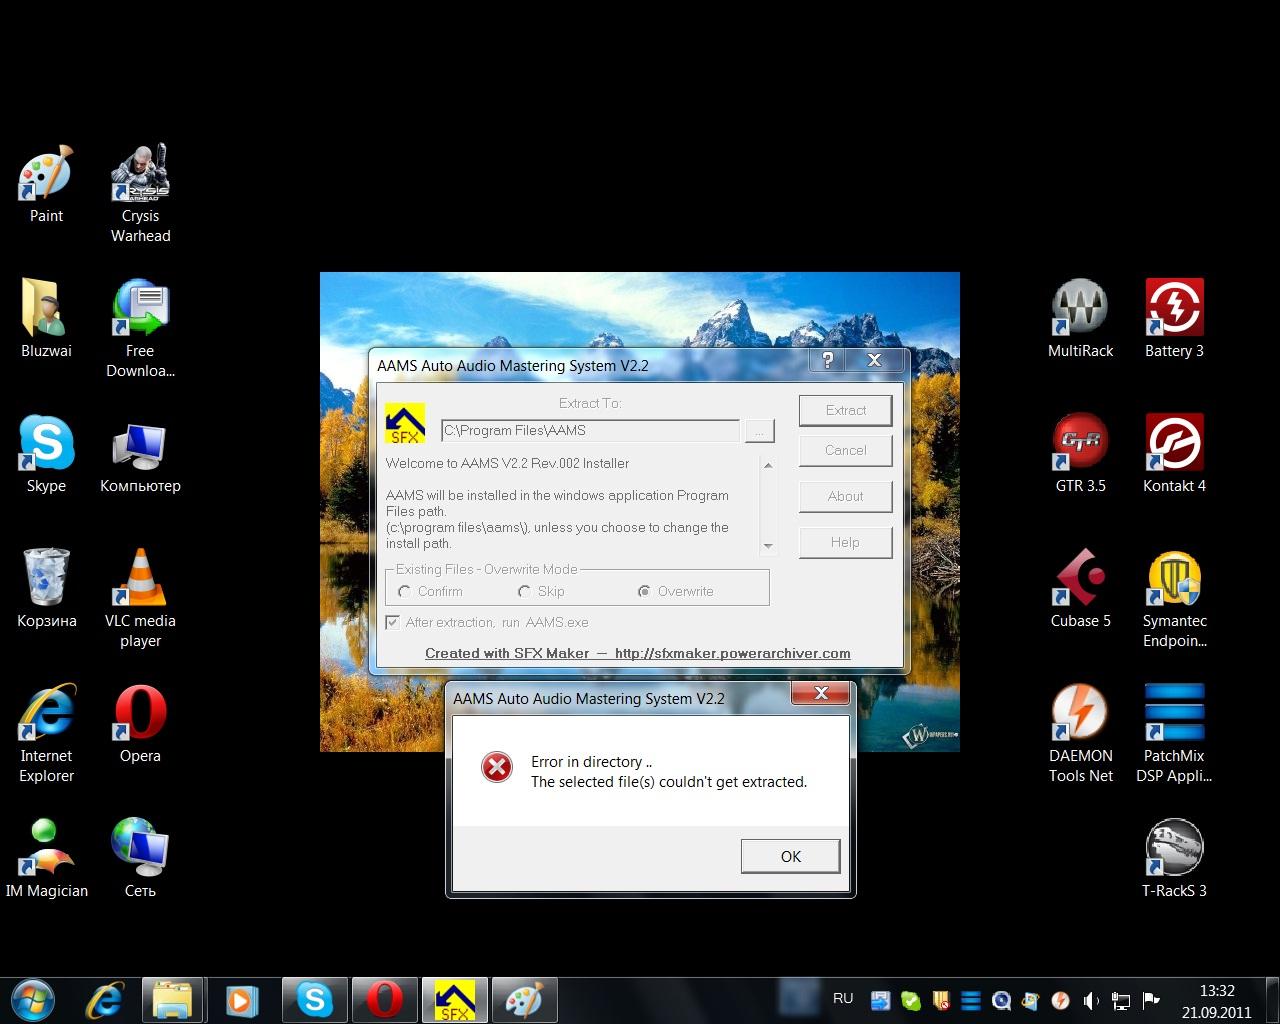1280x1024 pixels.
Task: Open the Корзина recycle bin
Action: click(x=46, y=589)
